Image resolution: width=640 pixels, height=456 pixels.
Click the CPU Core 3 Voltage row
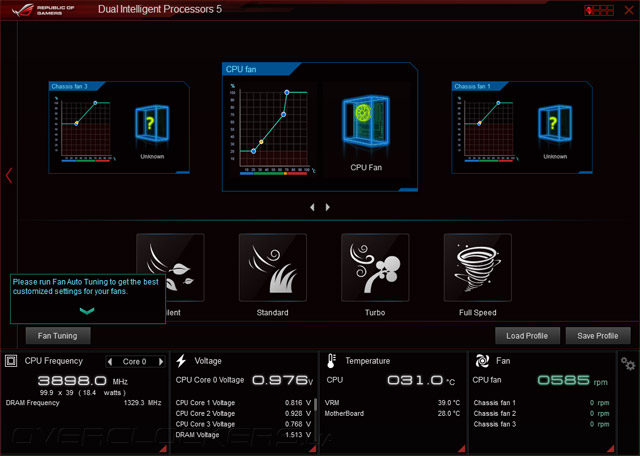[243, 424]
